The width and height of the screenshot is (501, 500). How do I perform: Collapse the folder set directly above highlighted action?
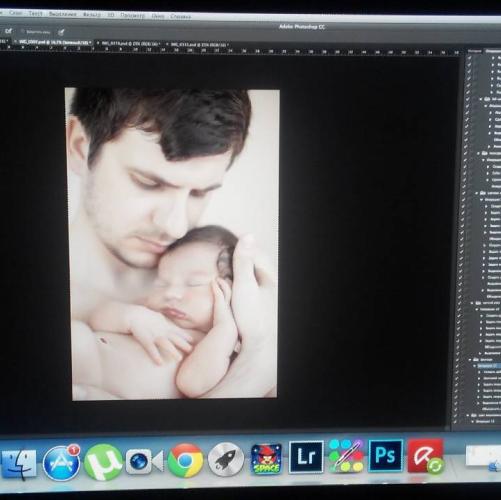[x=470, y=360]
